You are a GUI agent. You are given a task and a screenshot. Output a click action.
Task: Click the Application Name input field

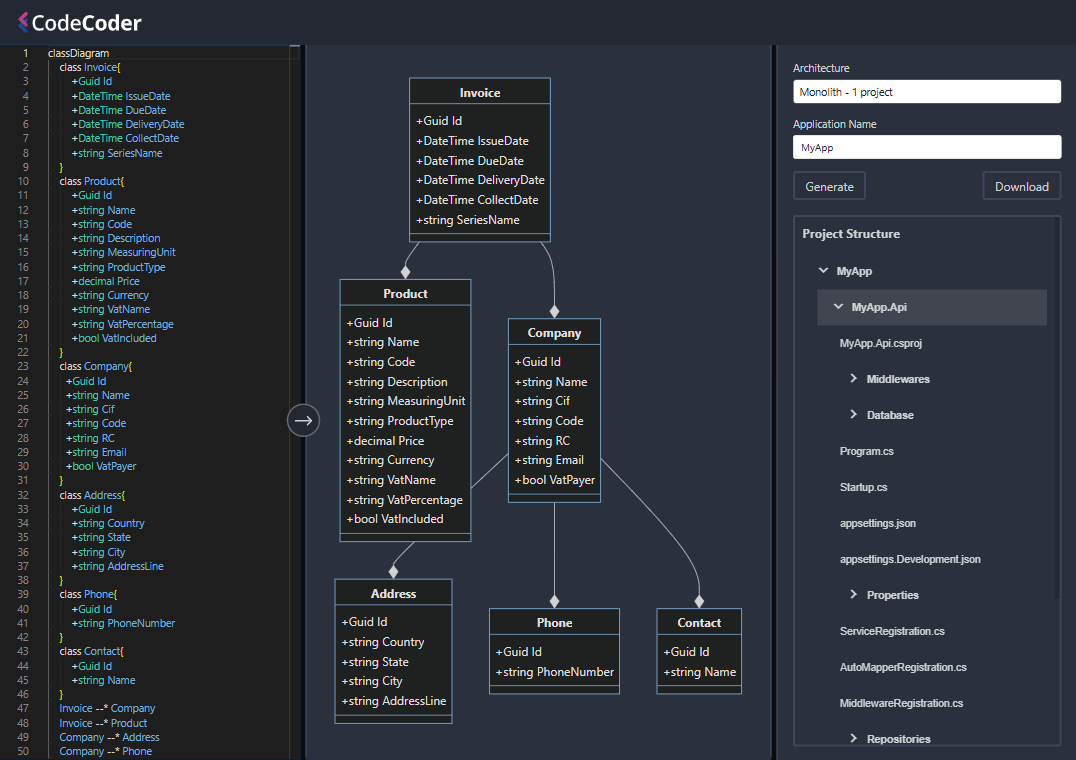[926, 147]
